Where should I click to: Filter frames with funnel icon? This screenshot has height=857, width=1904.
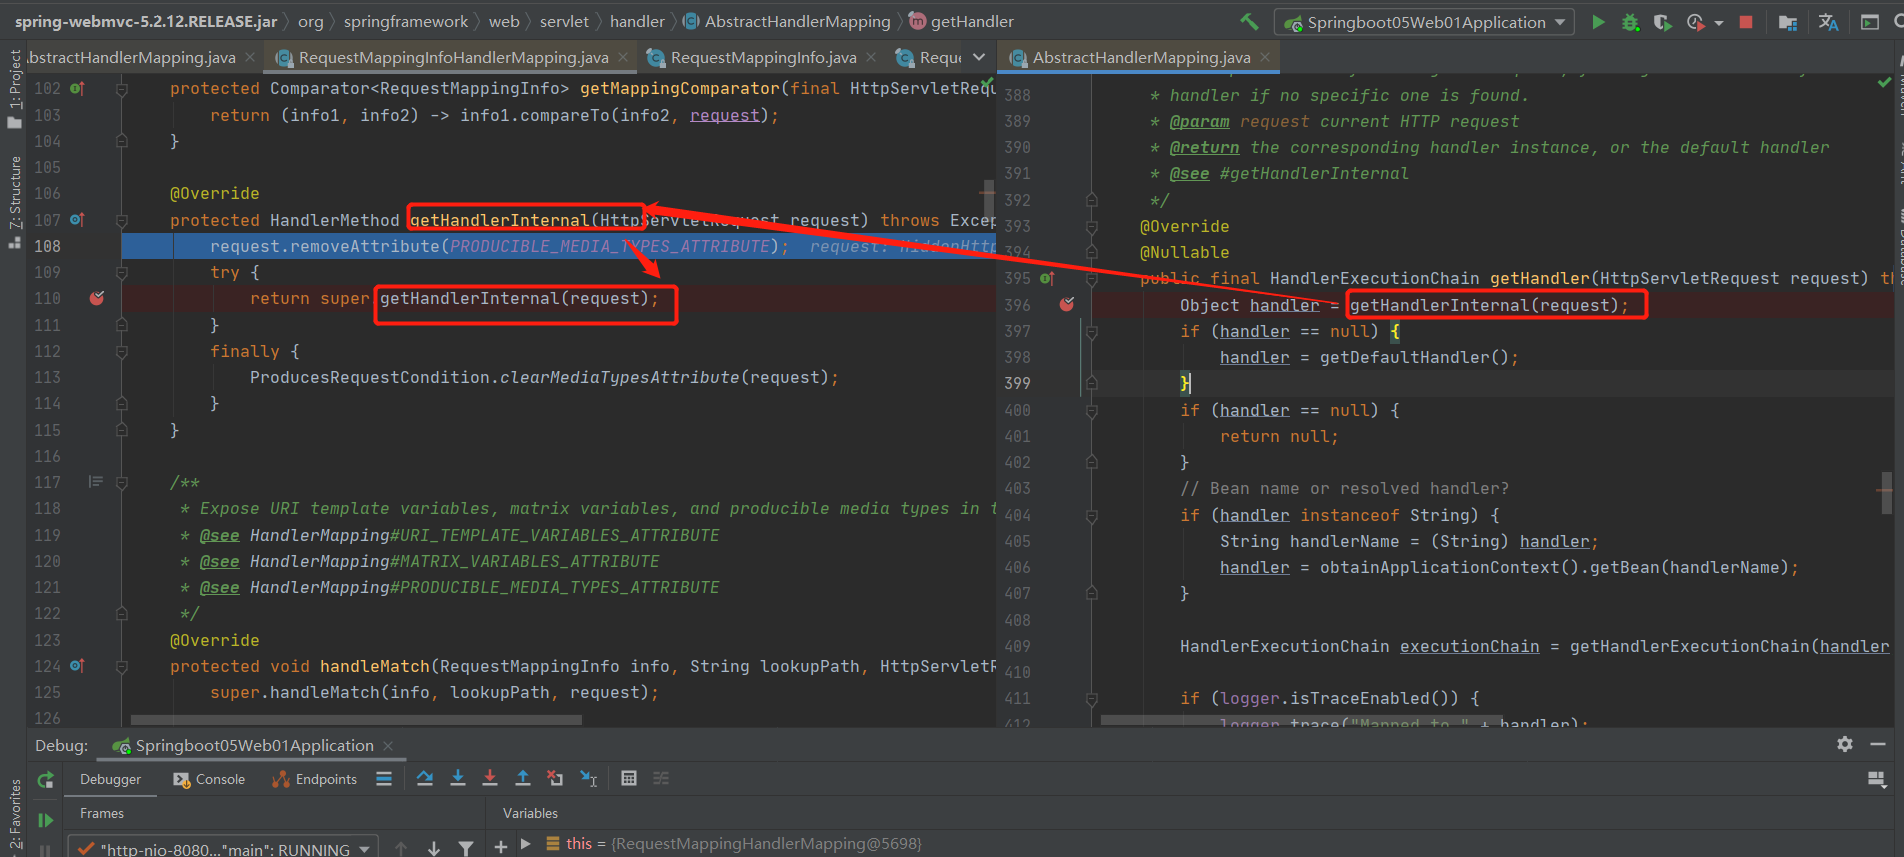pyautogui.click(x=466, y=848)
